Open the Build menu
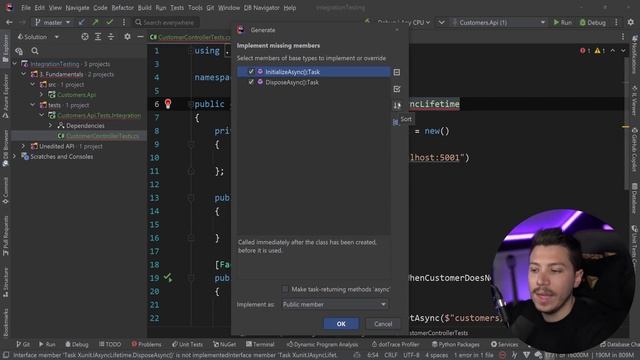 (144, 8)
